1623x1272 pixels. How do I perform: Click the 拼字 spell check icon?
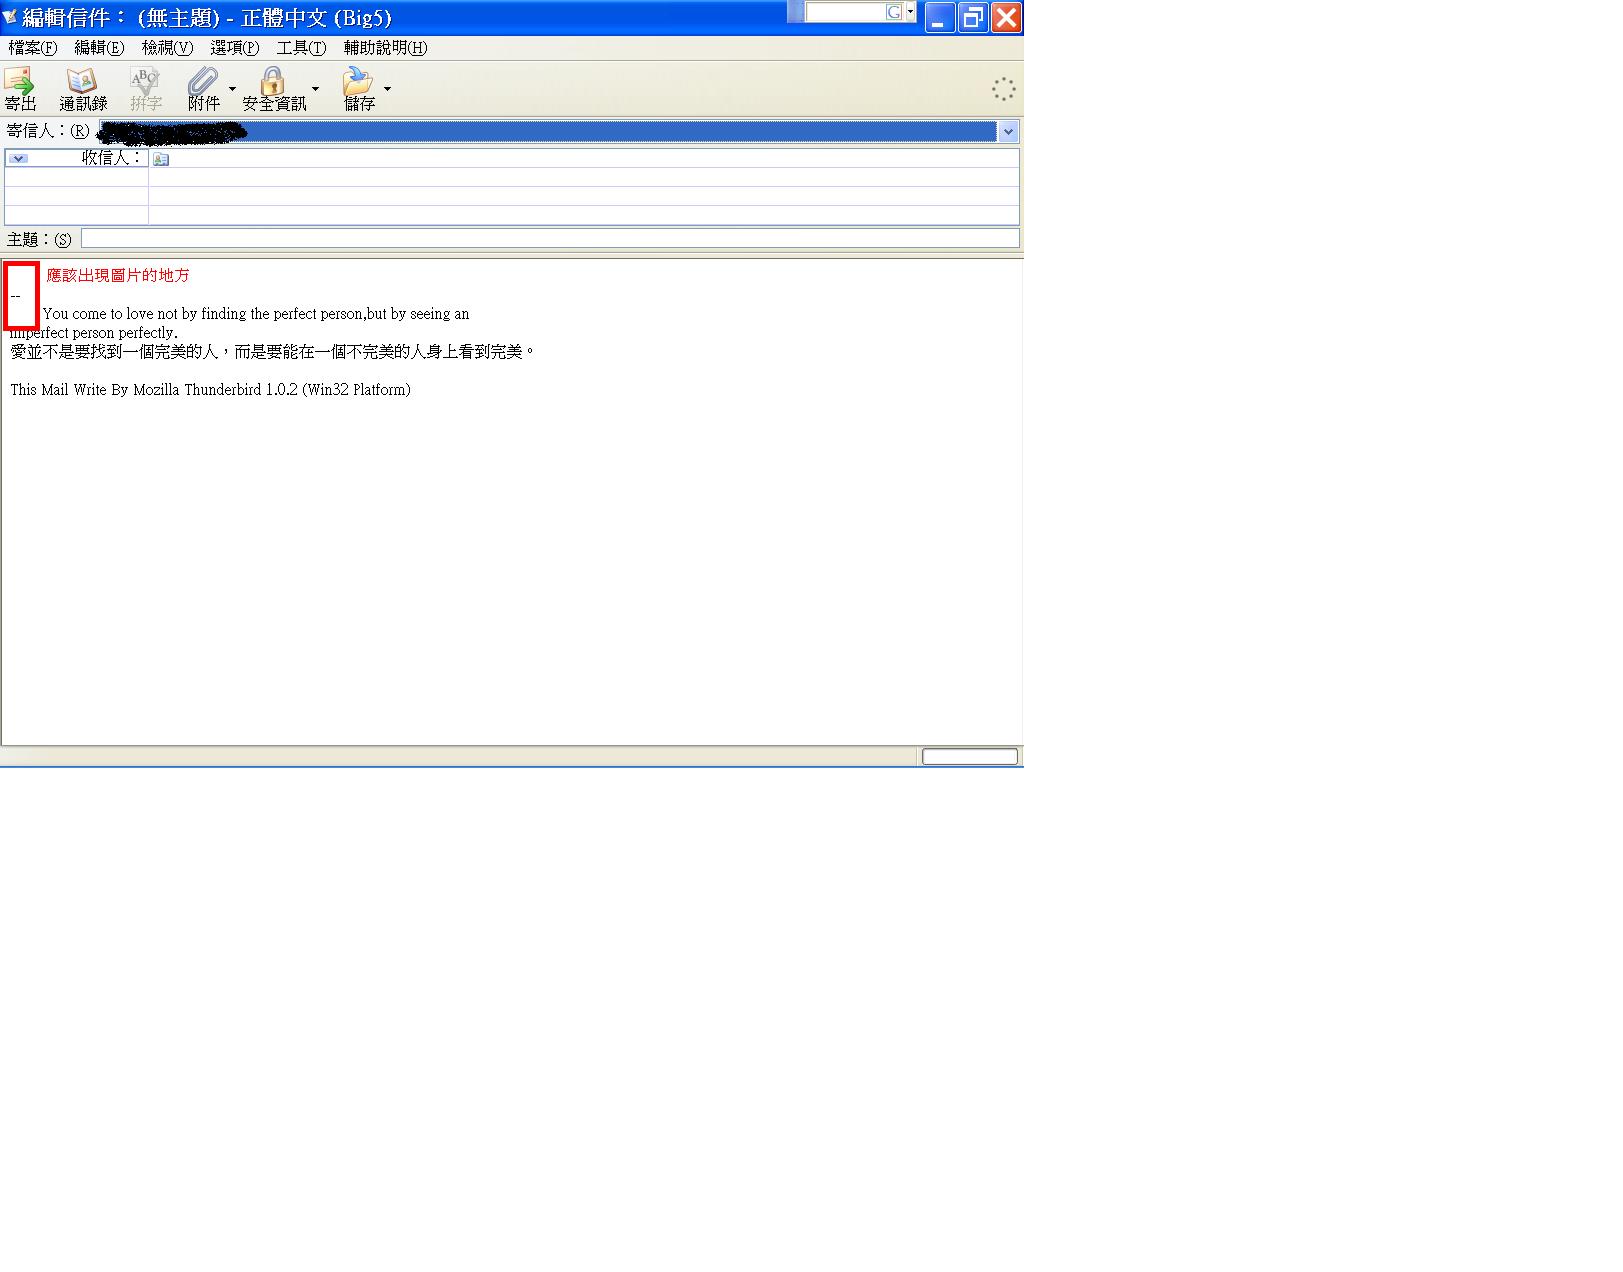145,81
